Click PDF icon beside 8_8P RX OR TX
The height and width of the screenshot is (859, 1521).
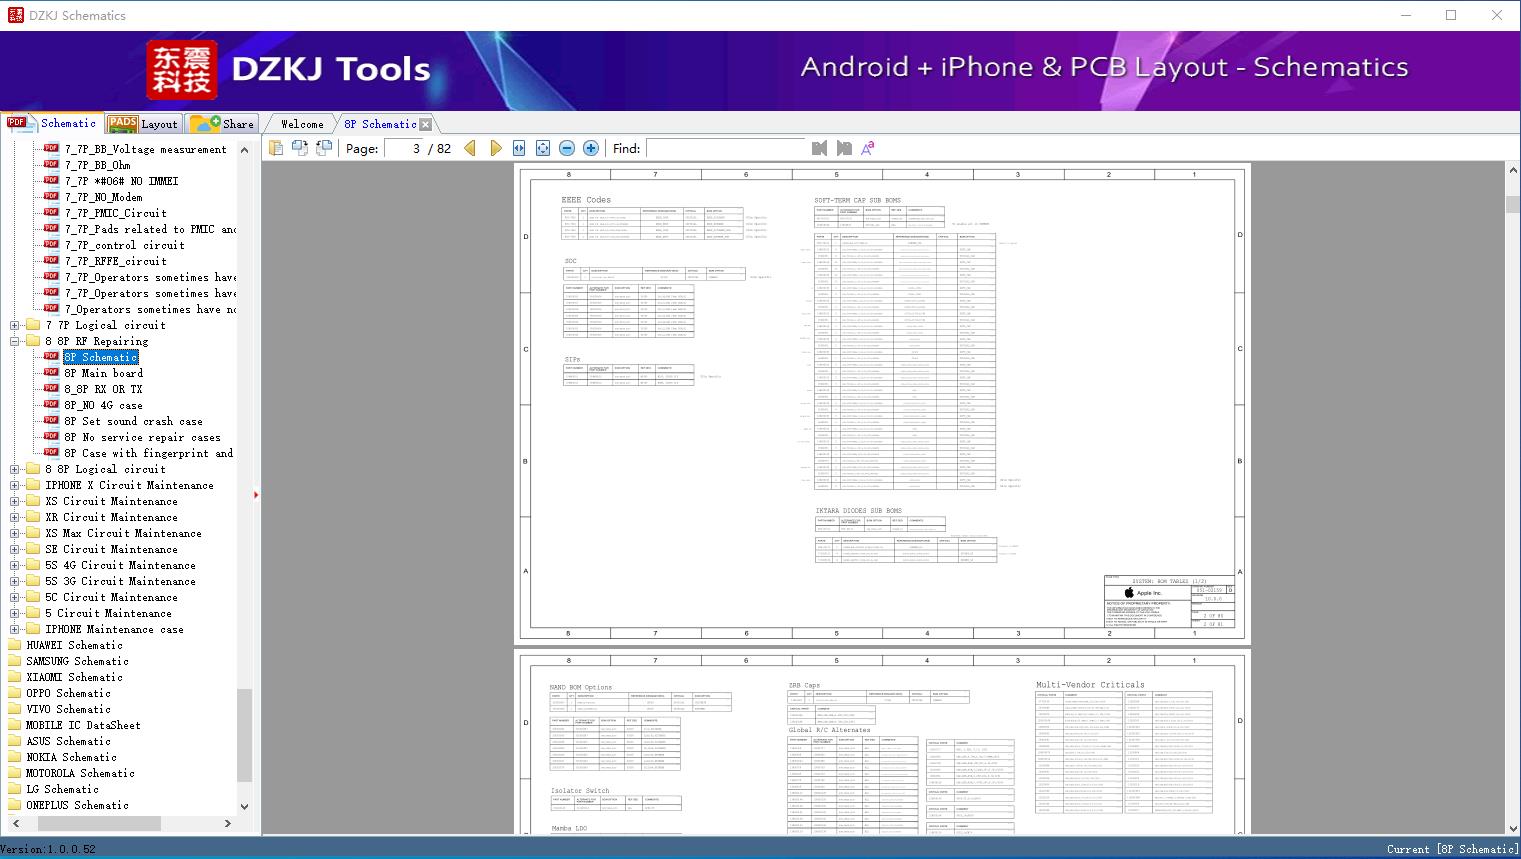coord(51,389)
